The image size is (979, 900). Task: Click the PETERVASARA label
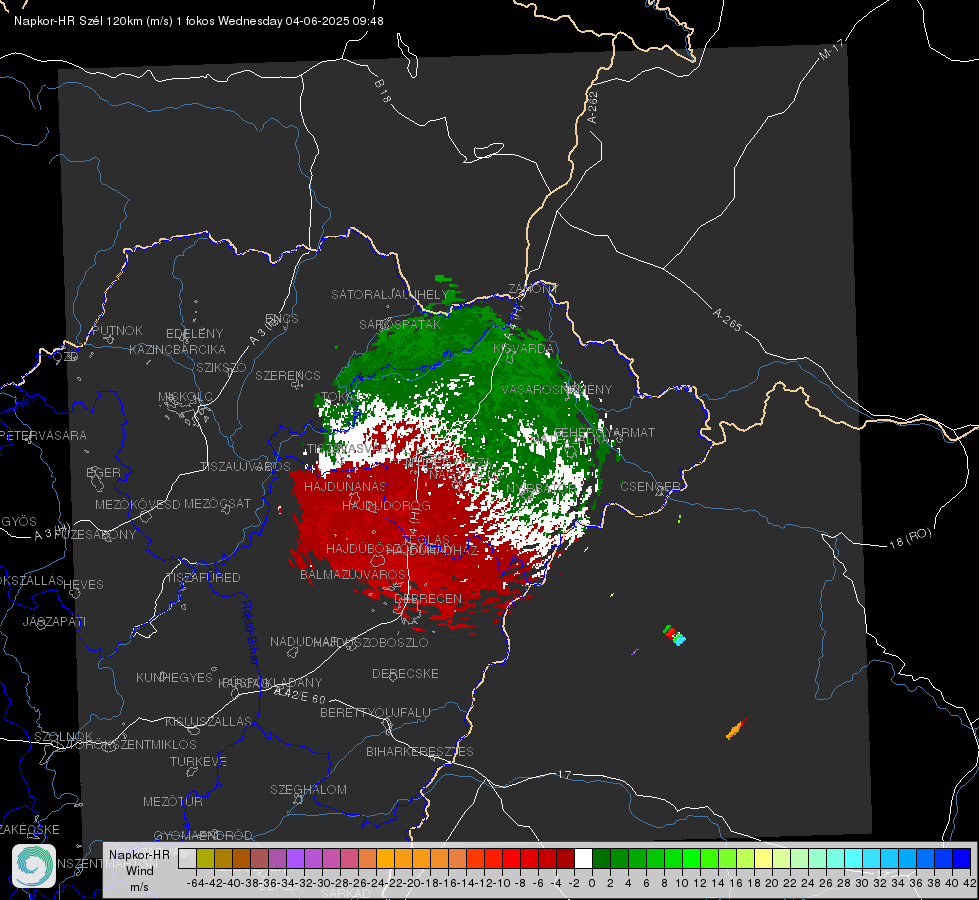click(x=43, y=436)
